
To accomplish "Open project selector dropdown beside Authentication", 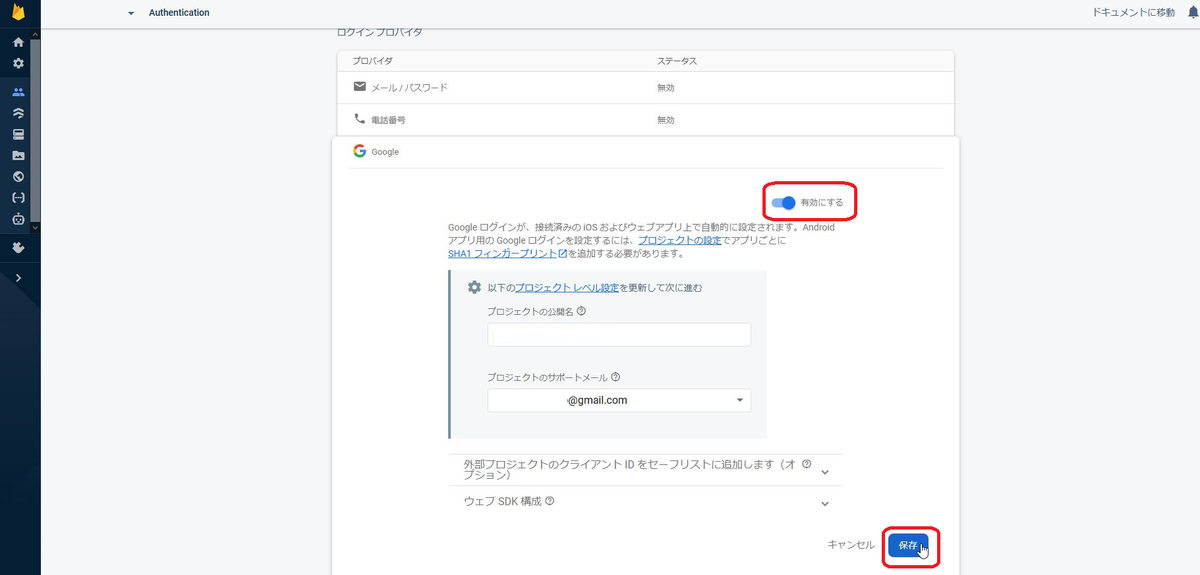I will tap(131, 13).
